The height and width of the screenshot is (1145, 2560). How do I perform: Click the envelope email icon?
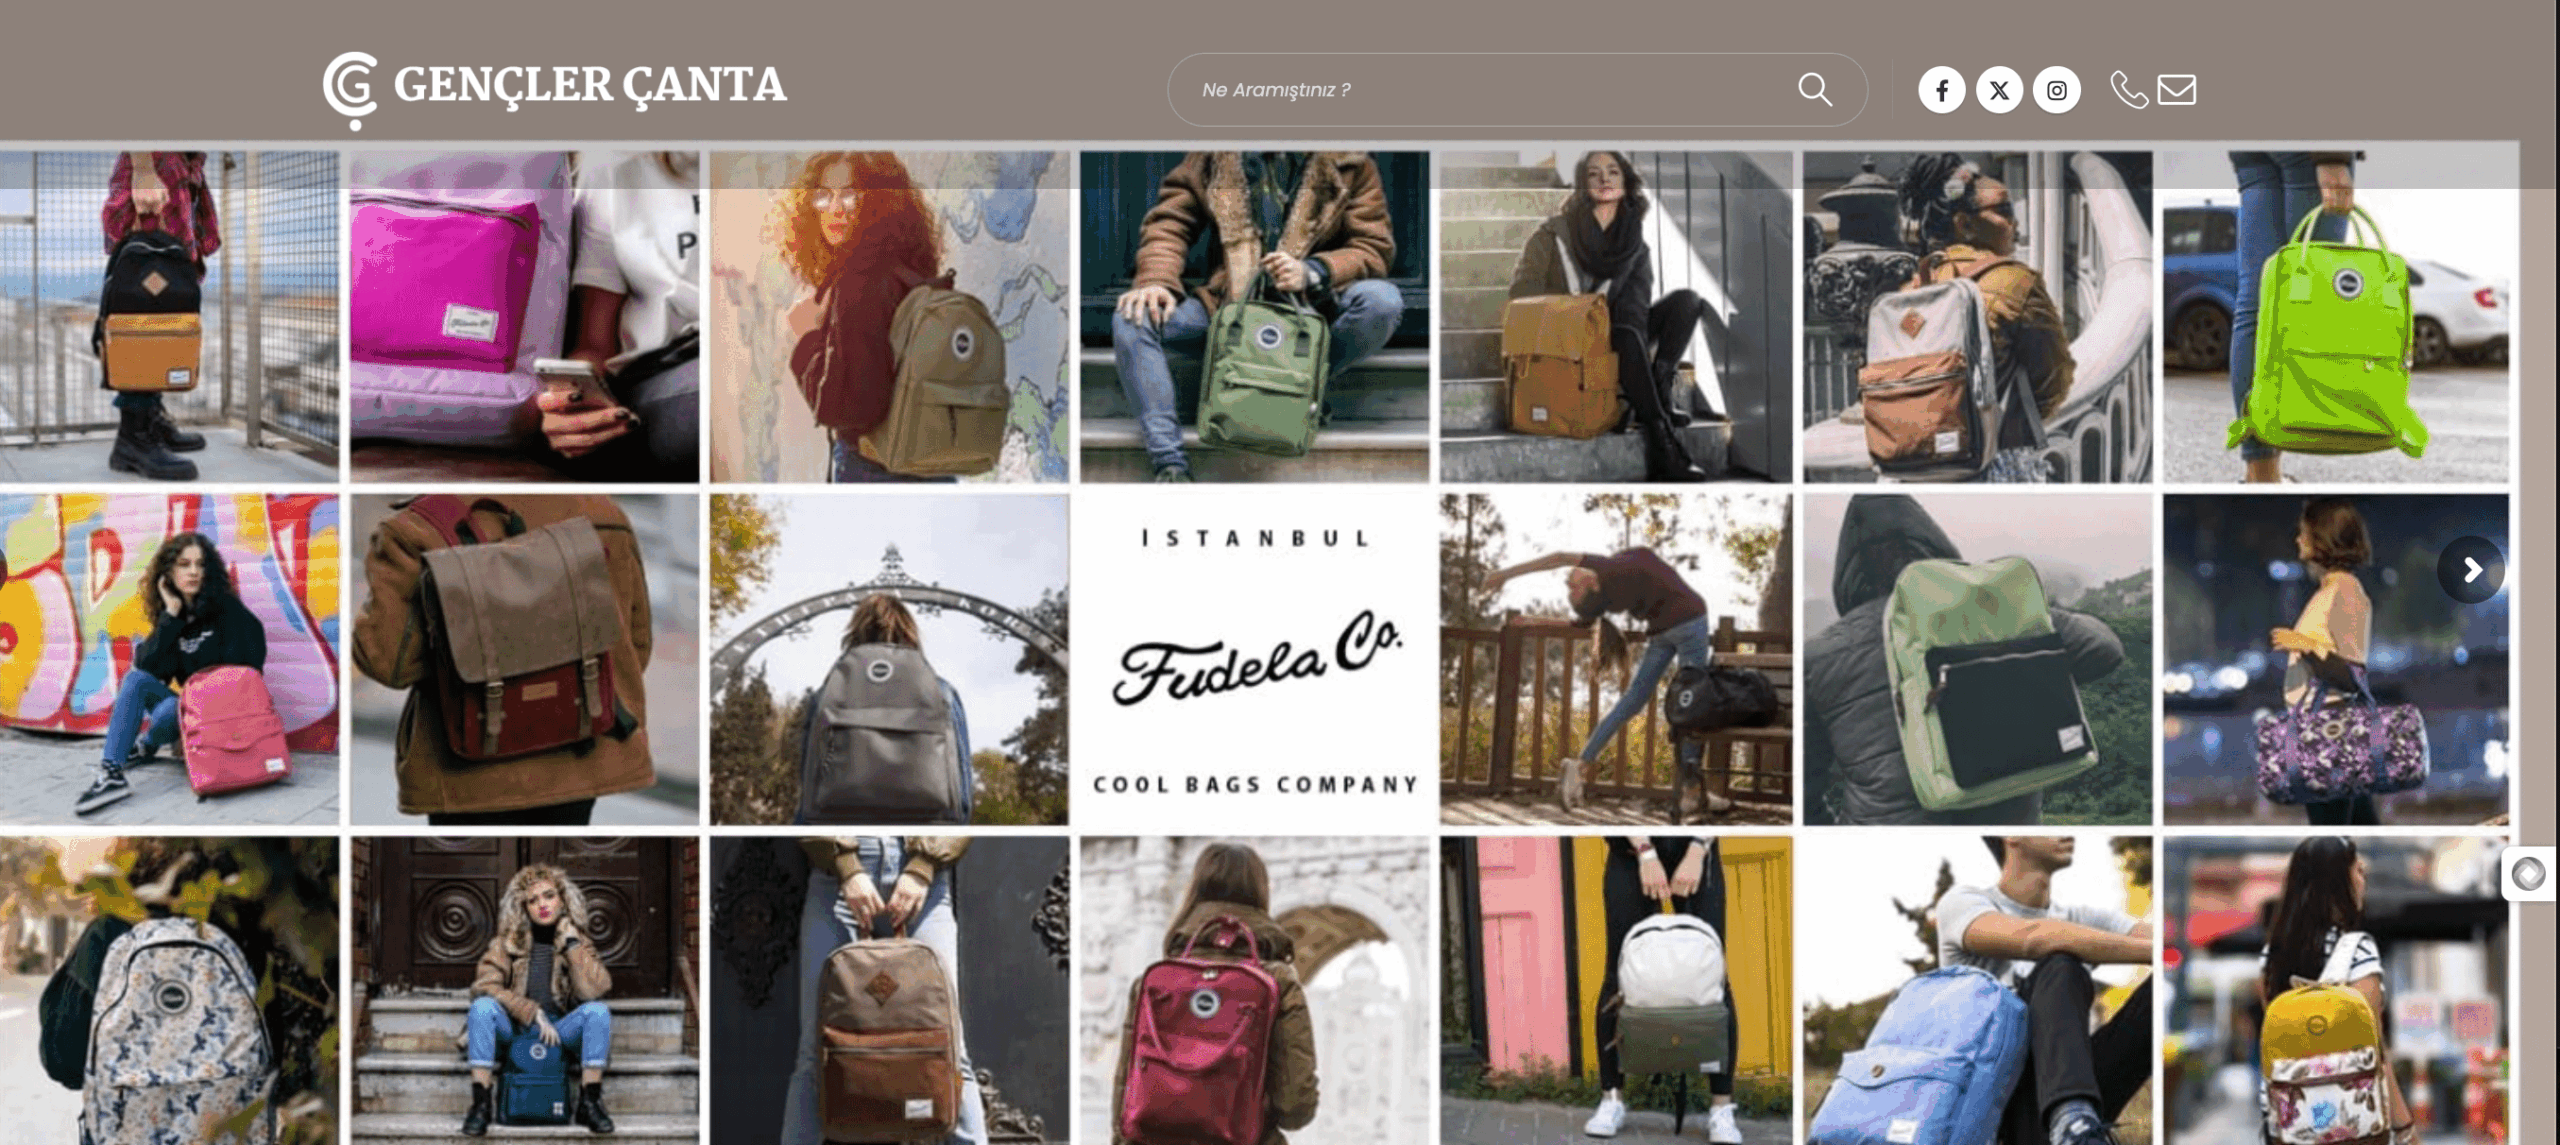2177,90
